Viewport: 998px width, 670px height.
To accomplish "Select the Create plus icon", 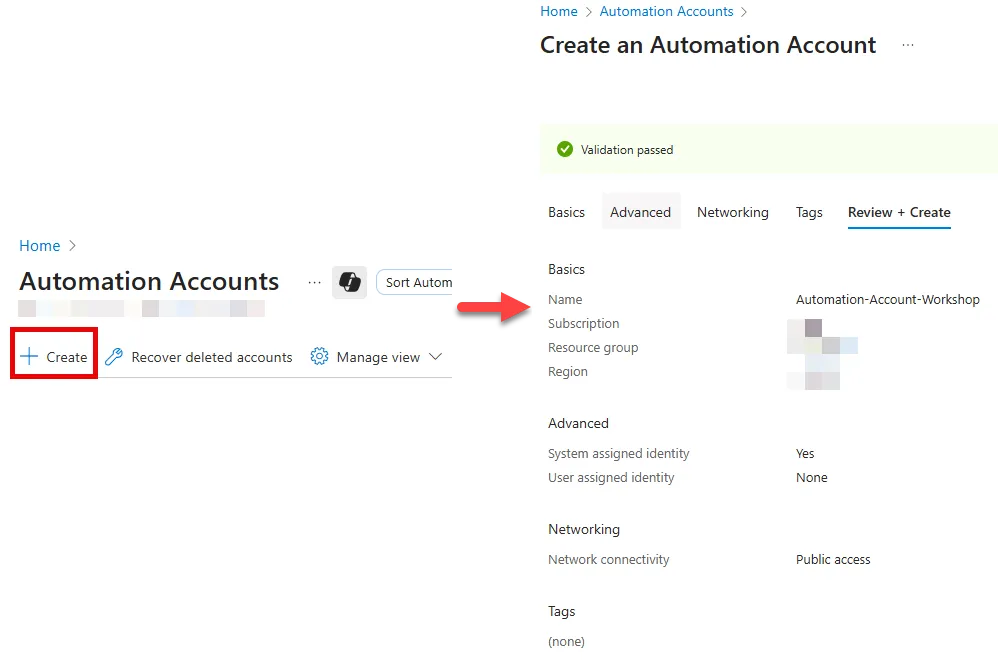I will point(28,356).
